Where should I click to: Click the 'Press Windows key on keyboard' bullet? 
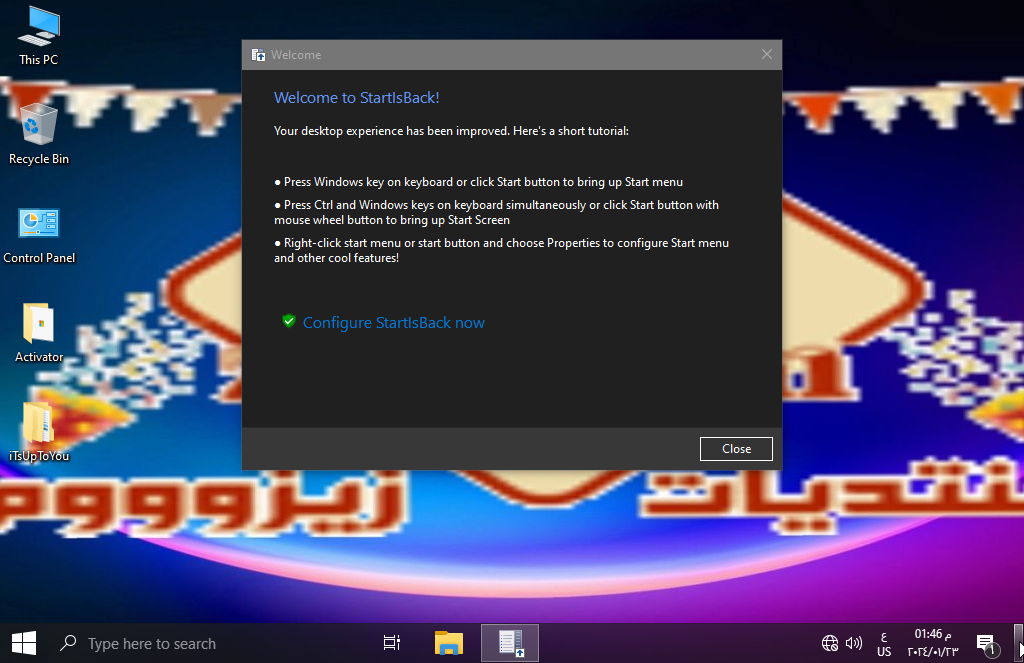pyautogui.click(x=479, y=182)
